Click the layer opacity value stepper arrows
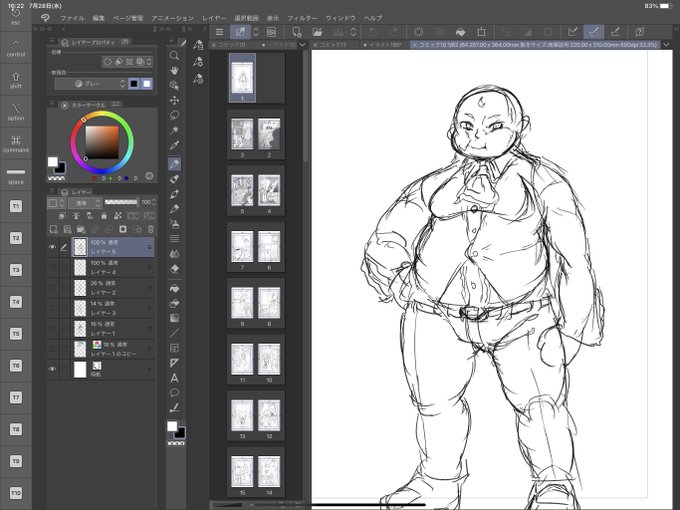Viewport: 680px width, 510px height. (154, 202)
